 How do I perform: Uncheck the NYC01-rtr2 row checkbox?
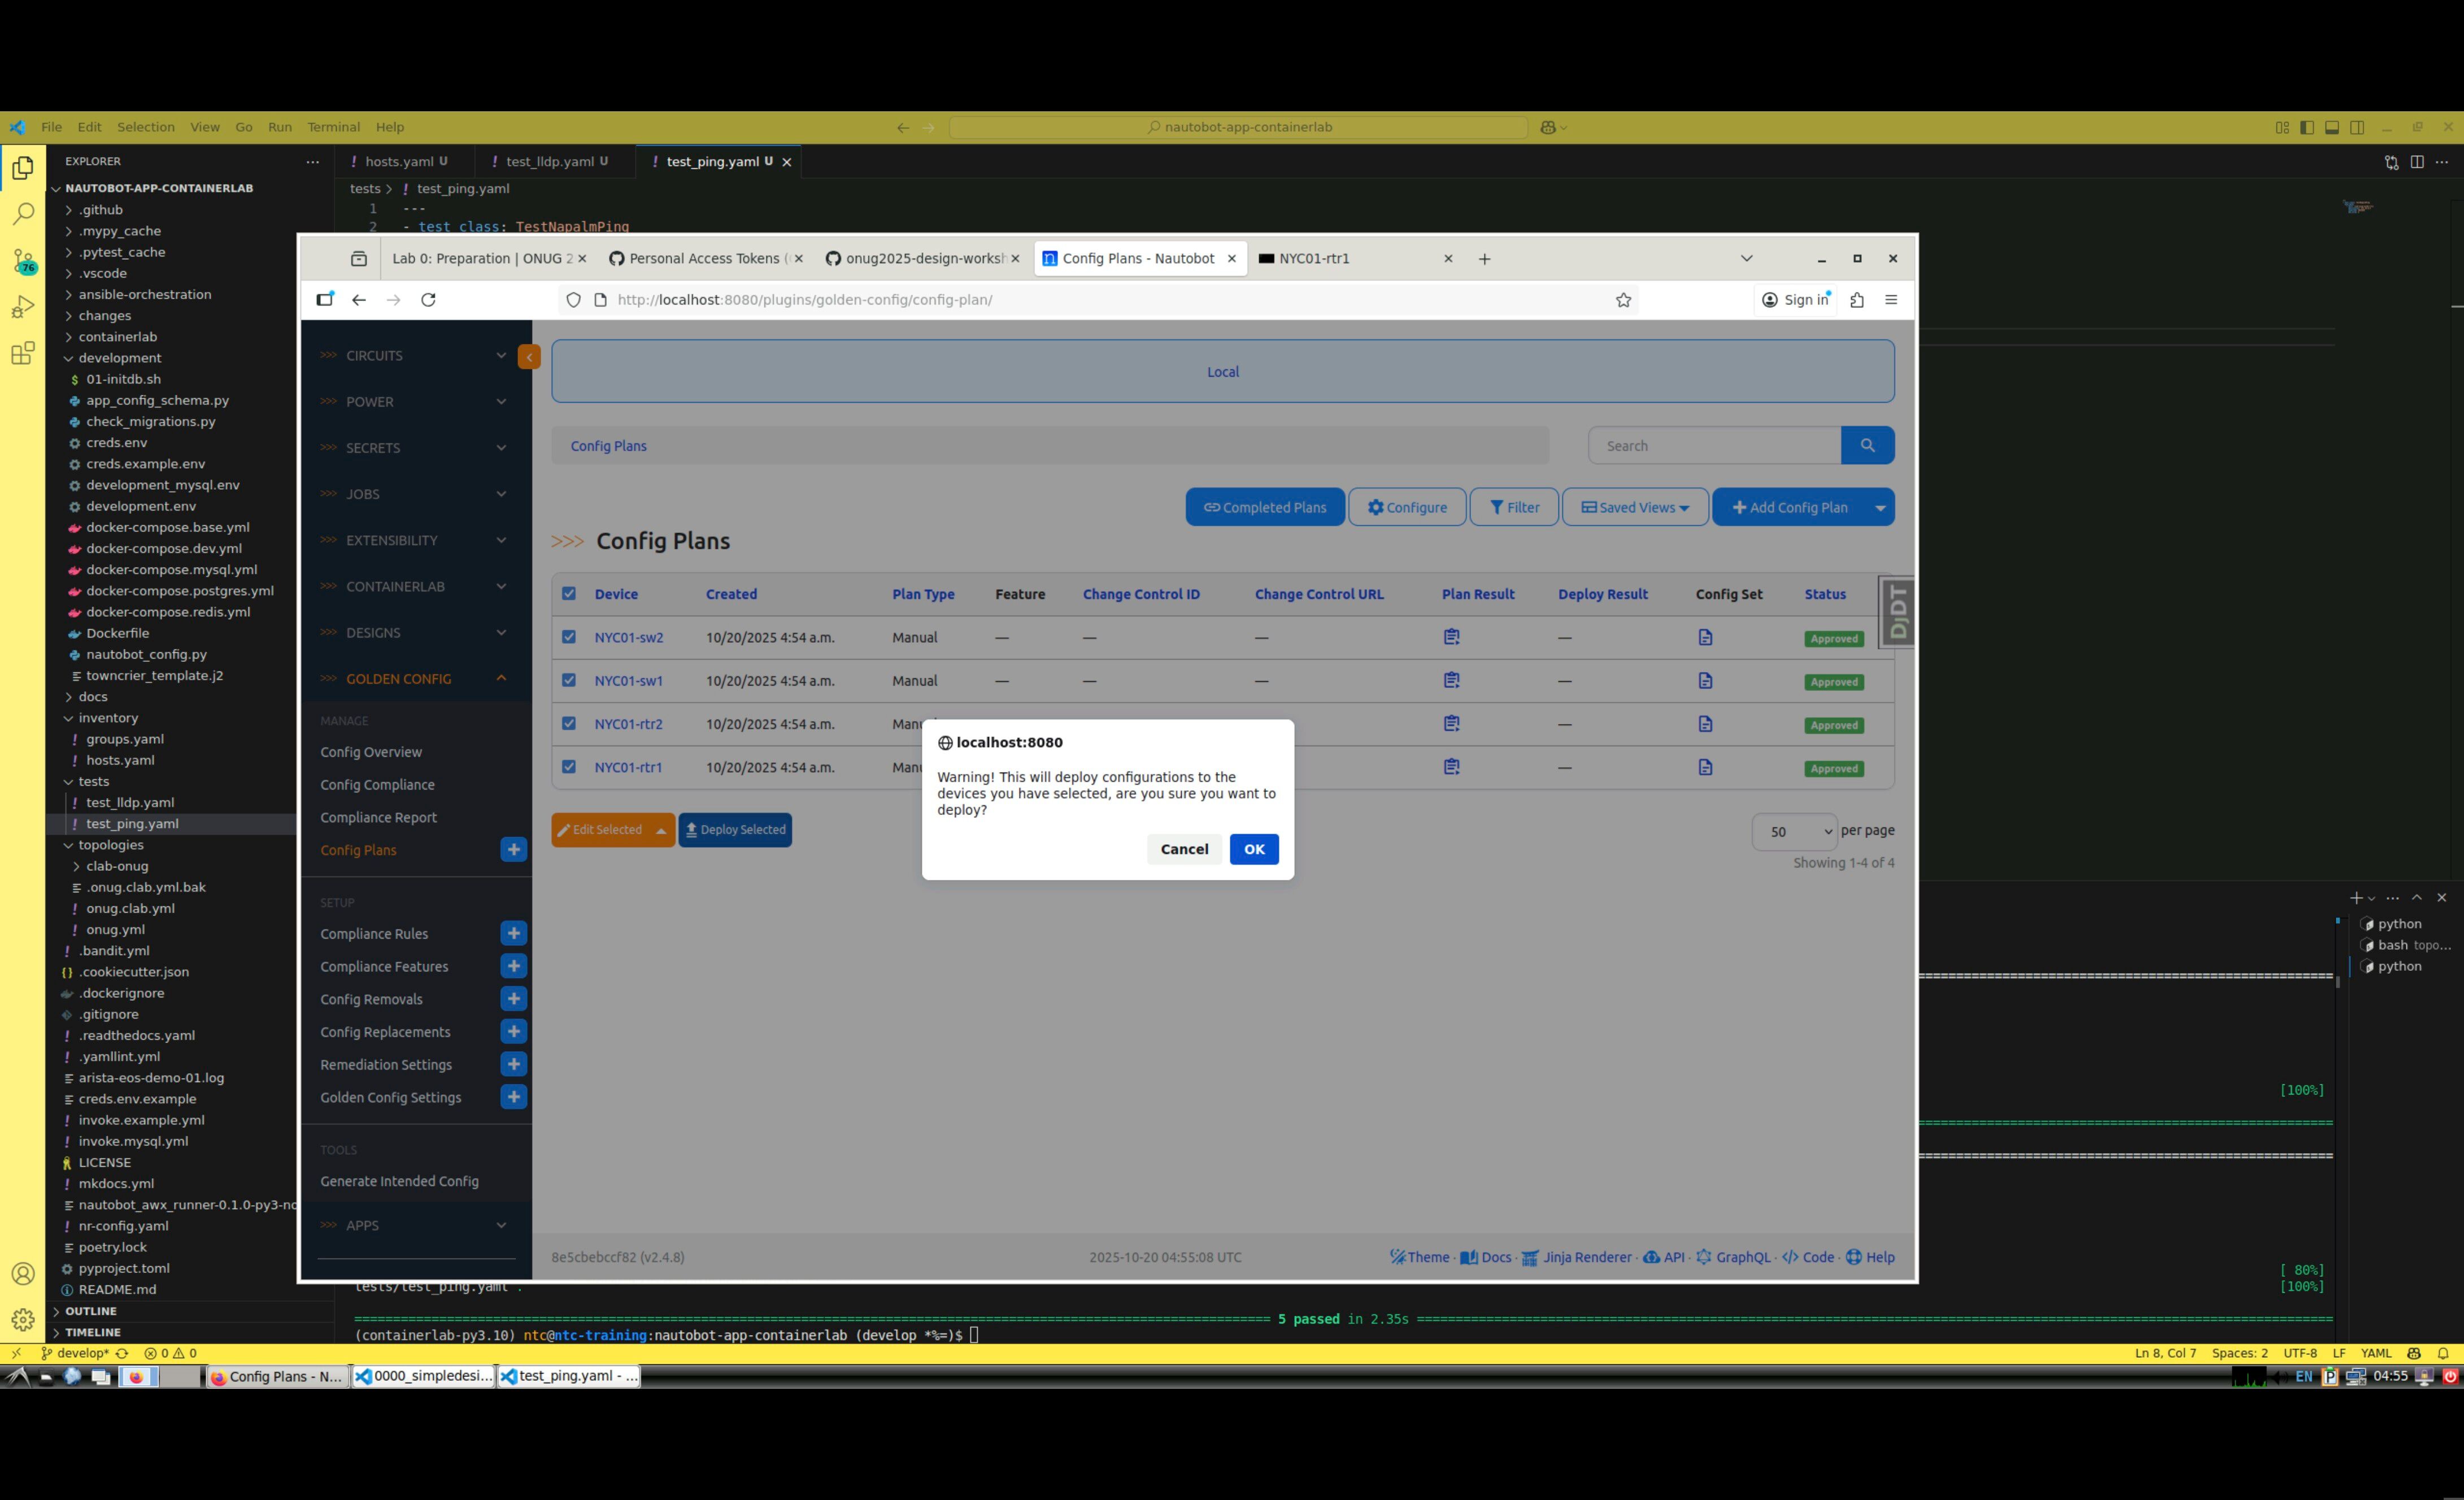pos(569,724)
